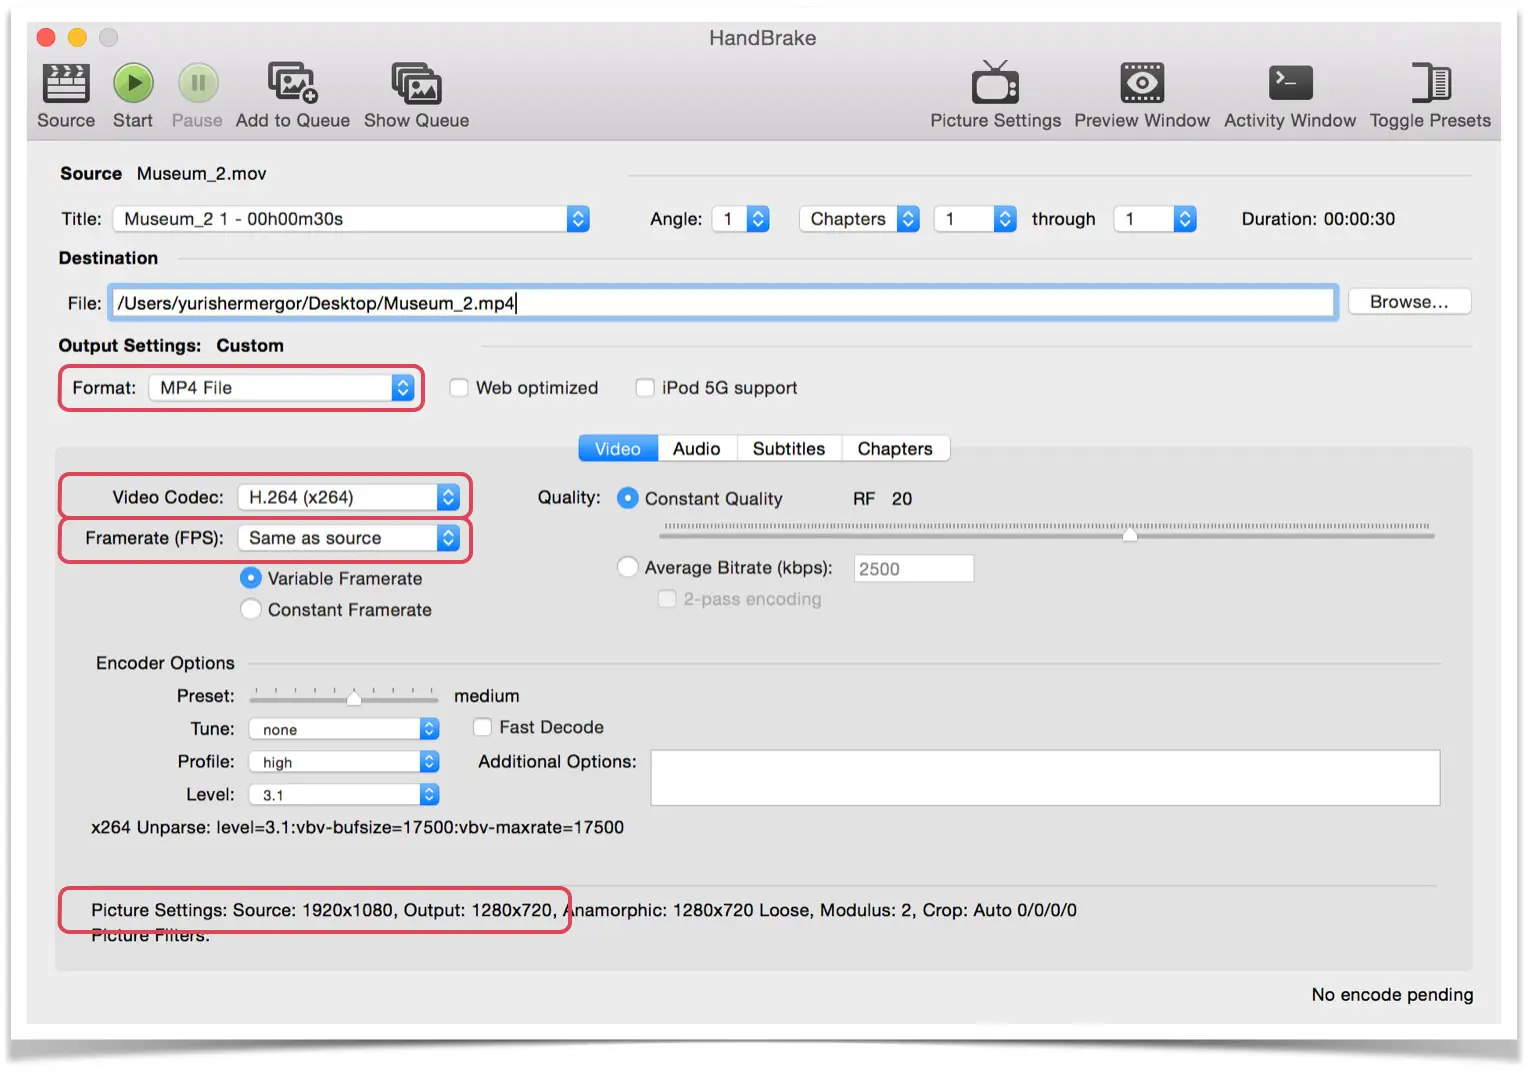Screen dimensions: 1530x1072
Task: Enable the Fast Decode checkbox
Action: (x=483, y=727)
